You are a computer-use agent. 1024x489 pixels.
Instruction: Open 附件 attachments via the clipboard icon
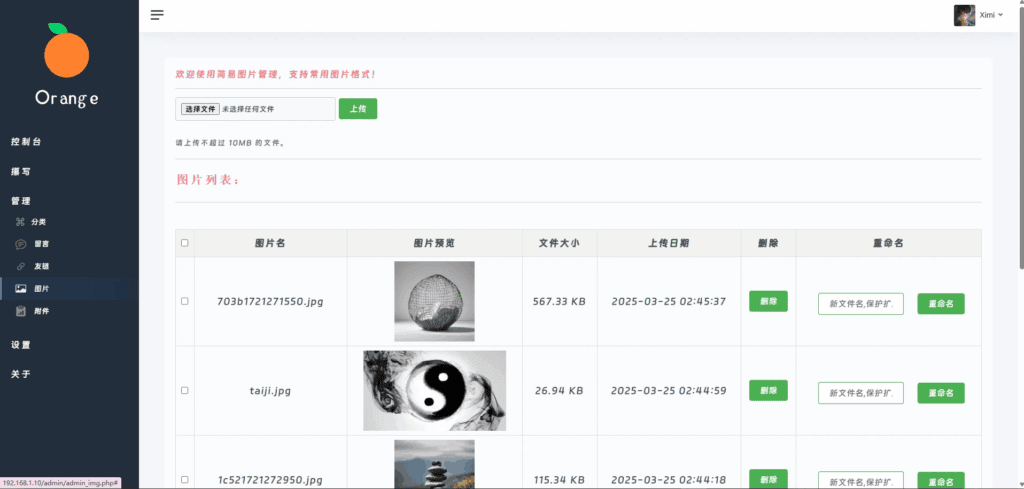[x=21, y=311]
